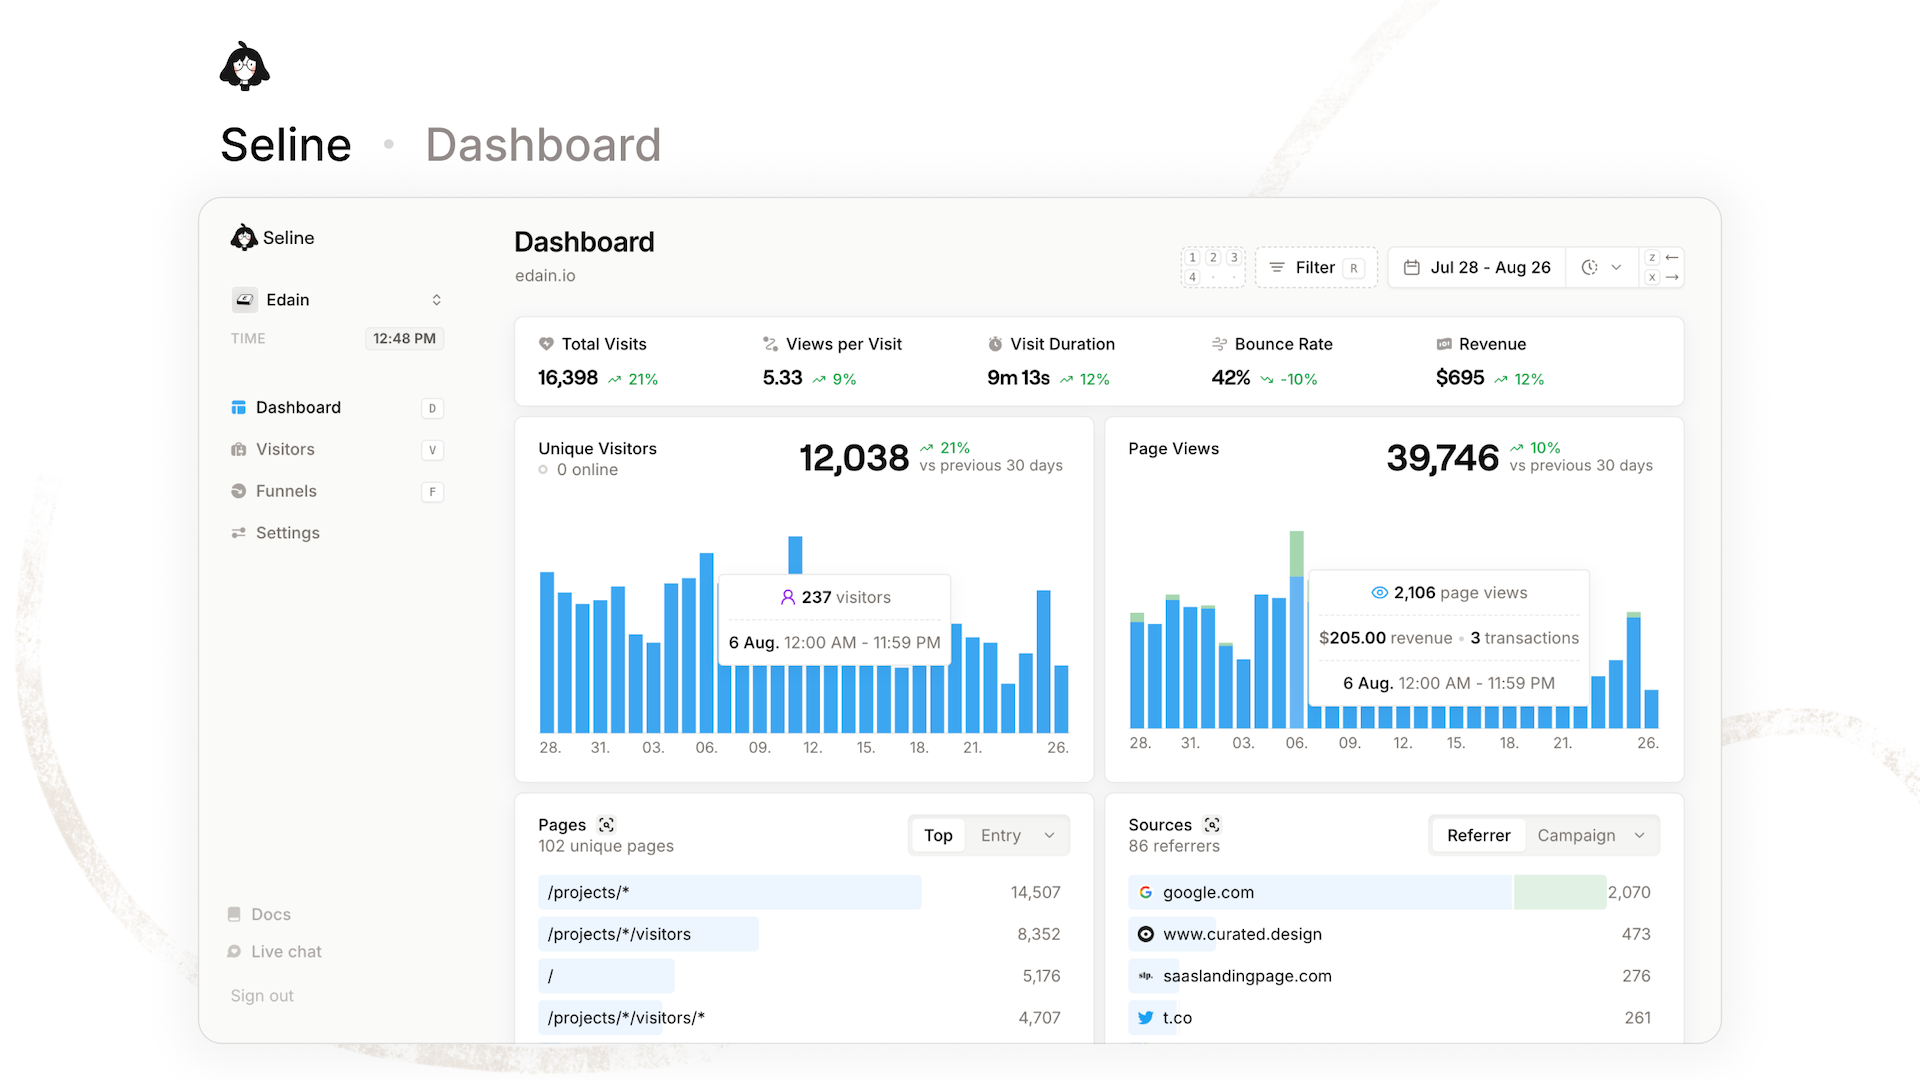Open the Funnels section
The image size is (1920, 1080).
tap(337, 492)
